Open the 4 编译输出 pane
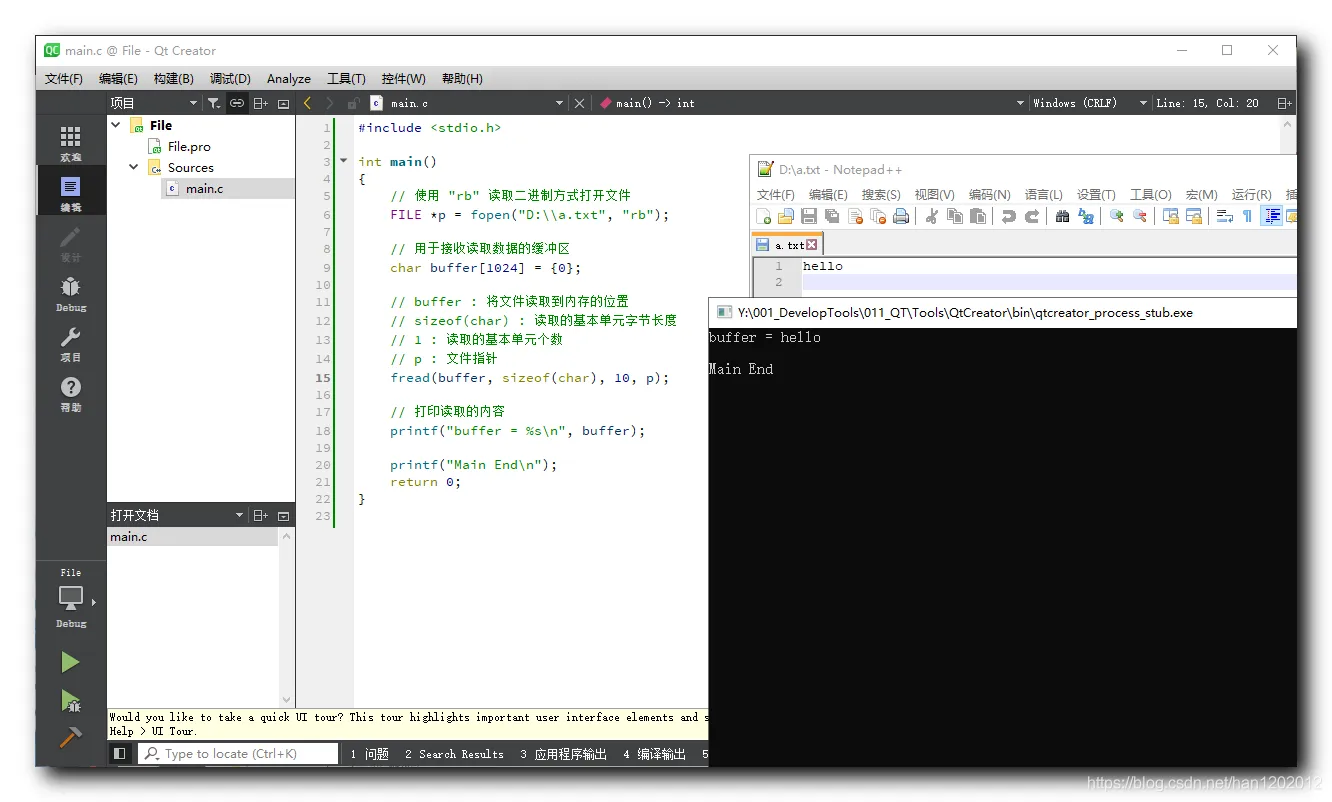Screen dimensions: 1332x802 [654, 754]
